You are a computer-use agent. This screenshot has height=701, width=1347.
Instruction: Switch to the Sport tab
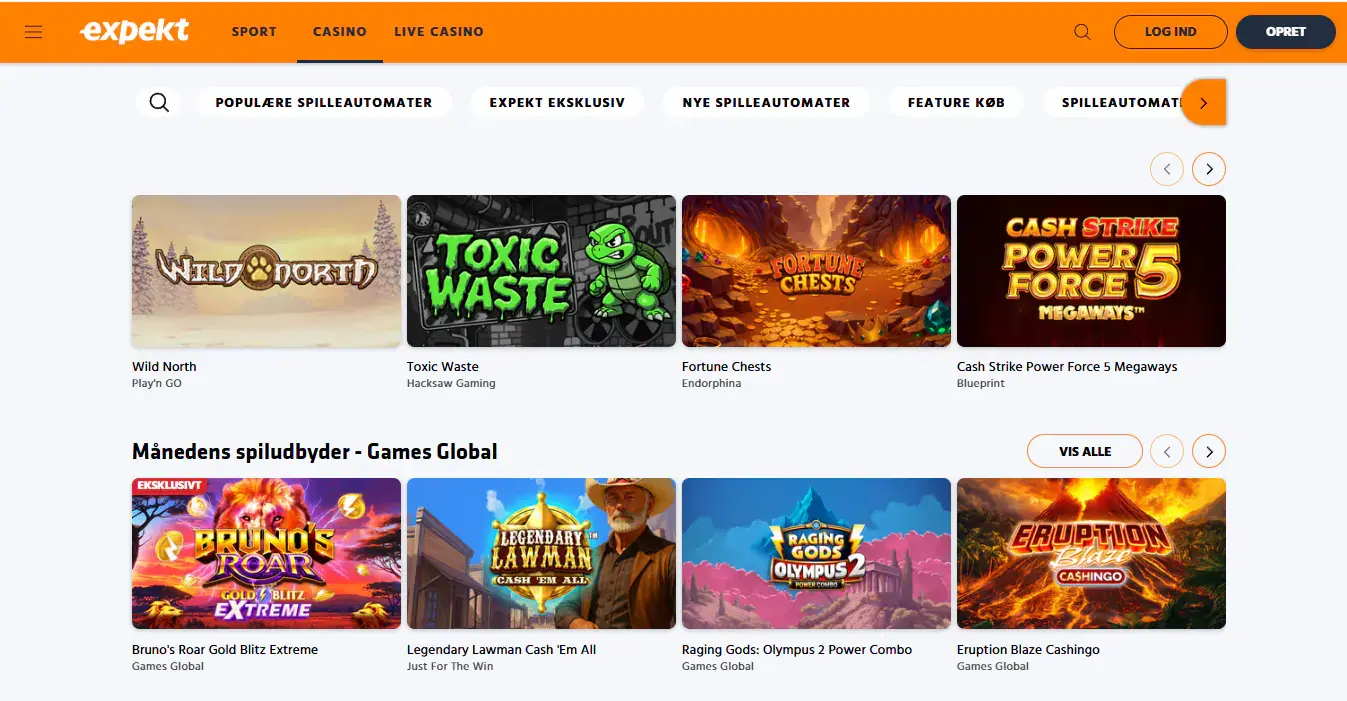point(254,31)
